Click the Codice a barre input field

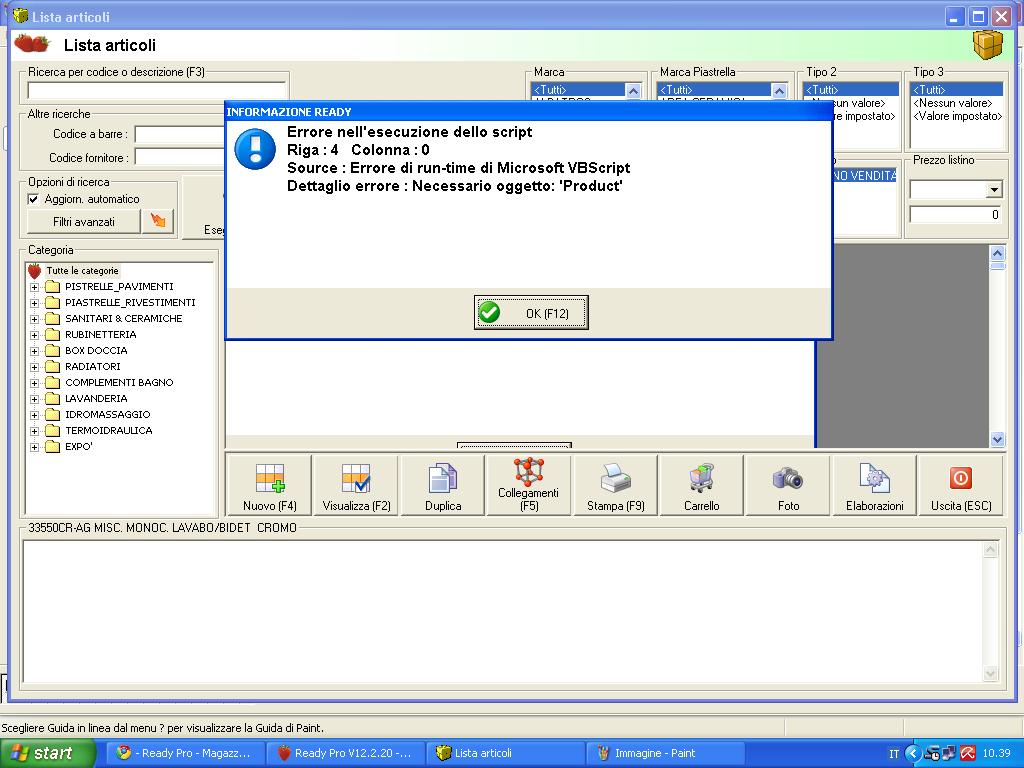point(180,135)
